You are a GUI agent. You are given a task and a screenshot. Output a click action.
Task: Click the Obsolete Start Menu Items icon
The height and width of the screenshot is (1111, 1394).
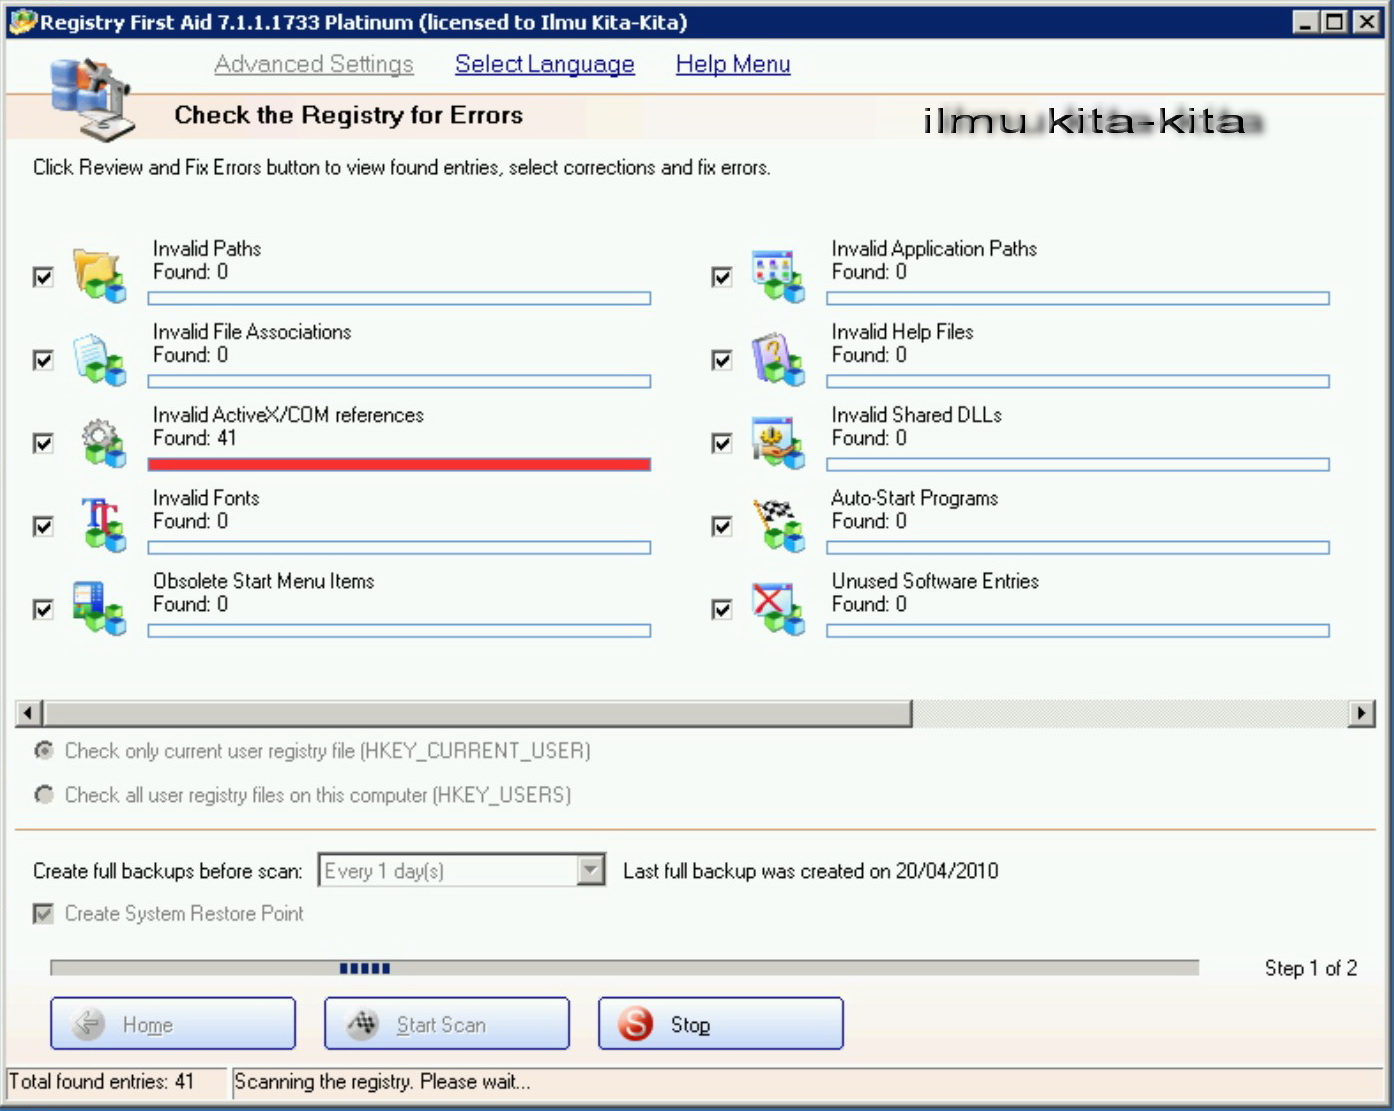(99, 608)
